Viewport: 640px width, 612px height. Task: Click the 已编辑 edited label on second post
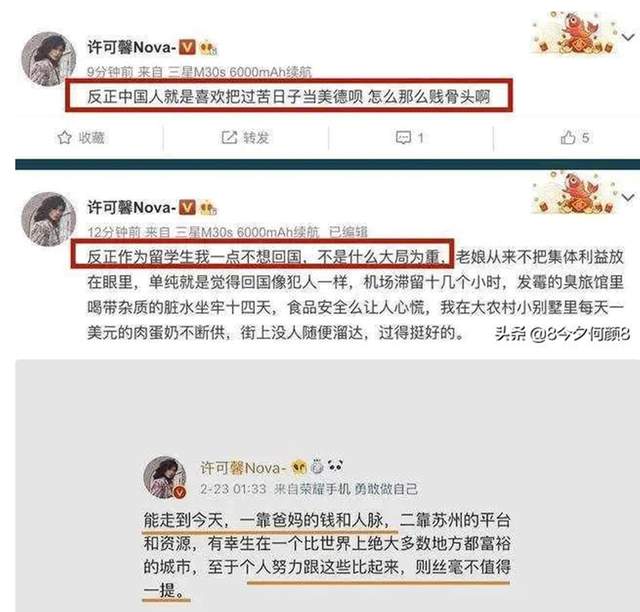point(348,232)
